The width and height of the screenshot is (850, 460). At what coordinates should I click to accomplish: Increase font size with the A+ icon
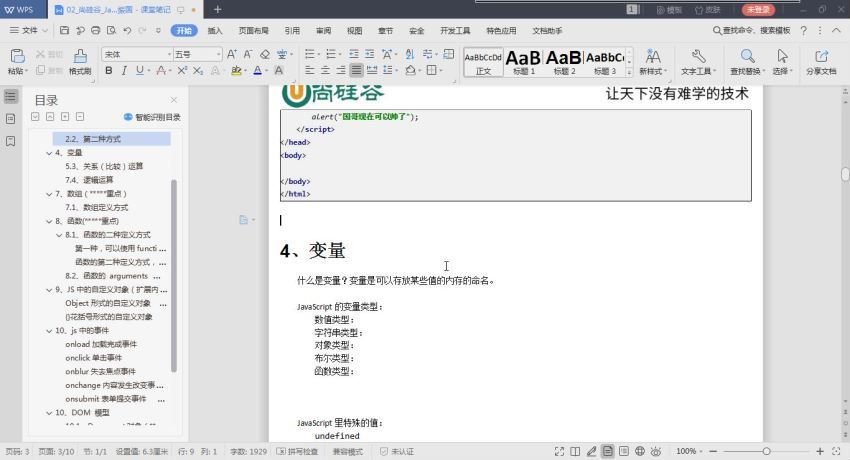tap(231, 54)
